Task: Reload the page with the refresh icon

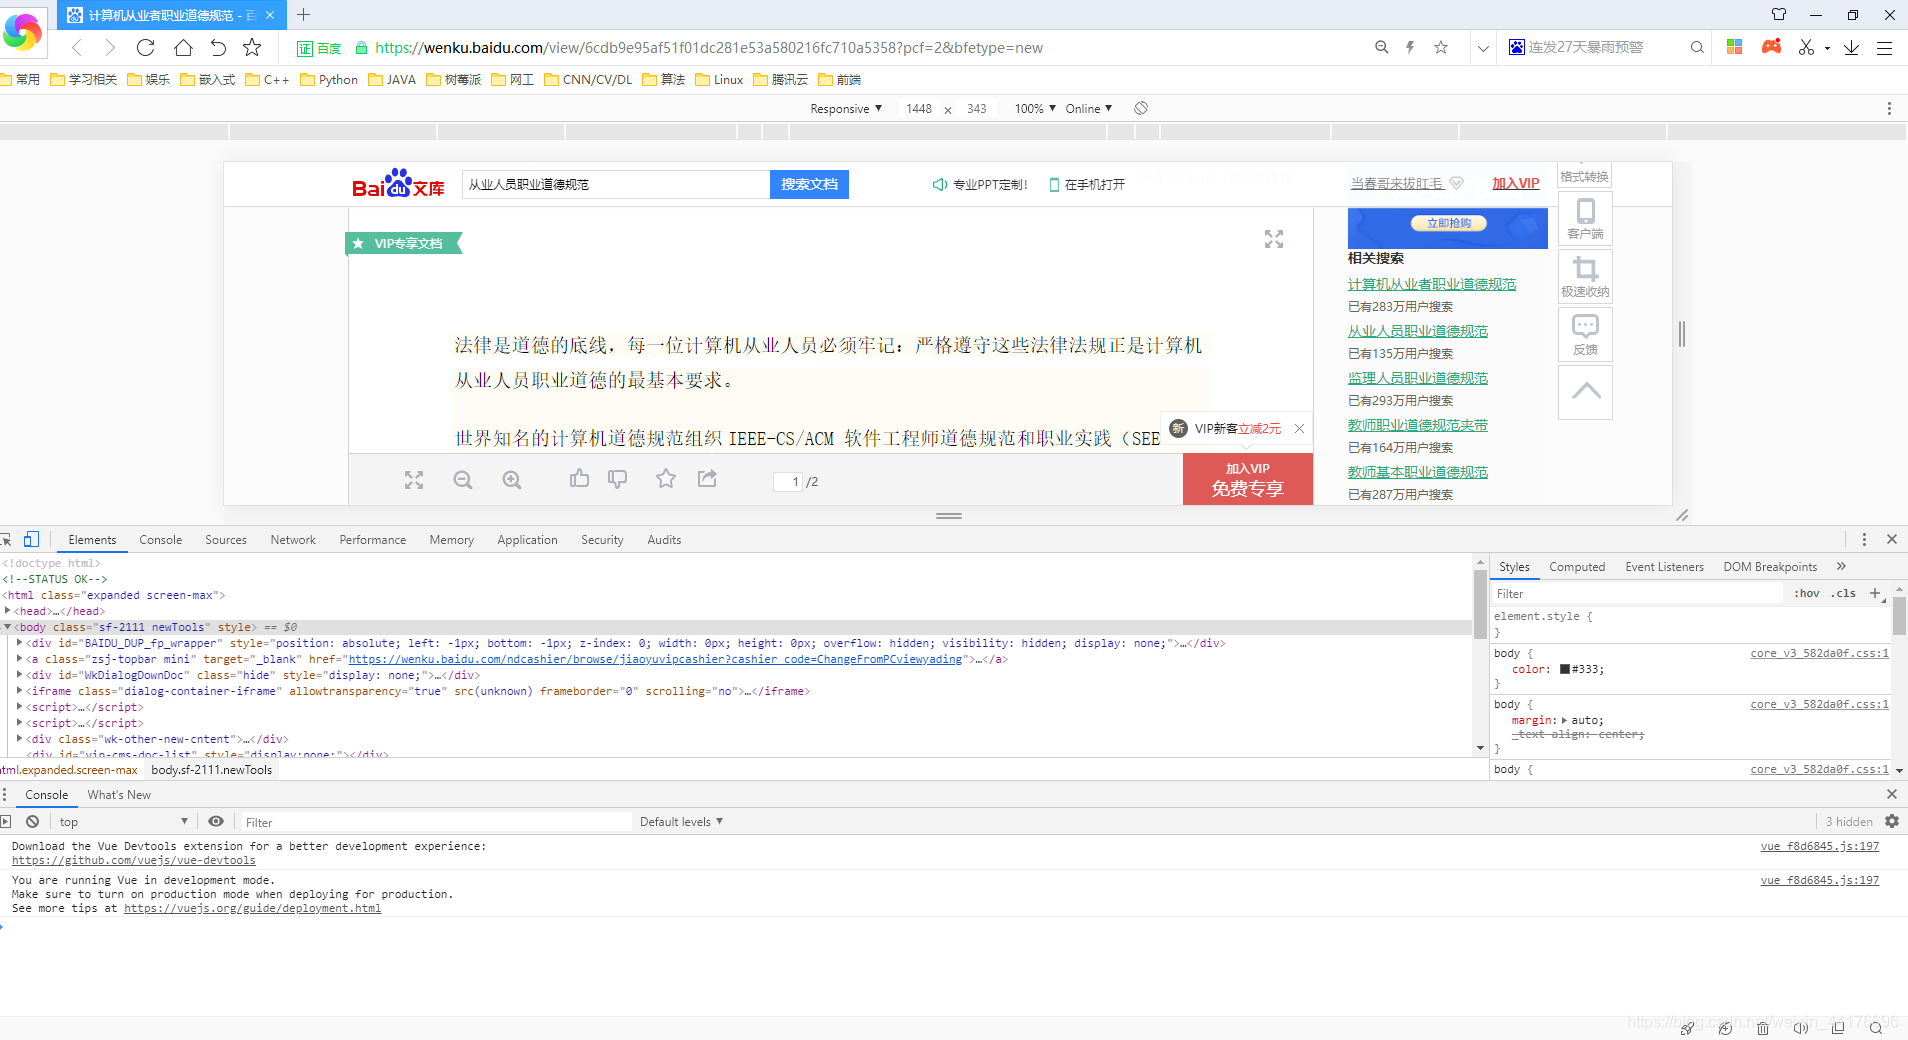Action: pyautogui.click(x=146, y=47)
